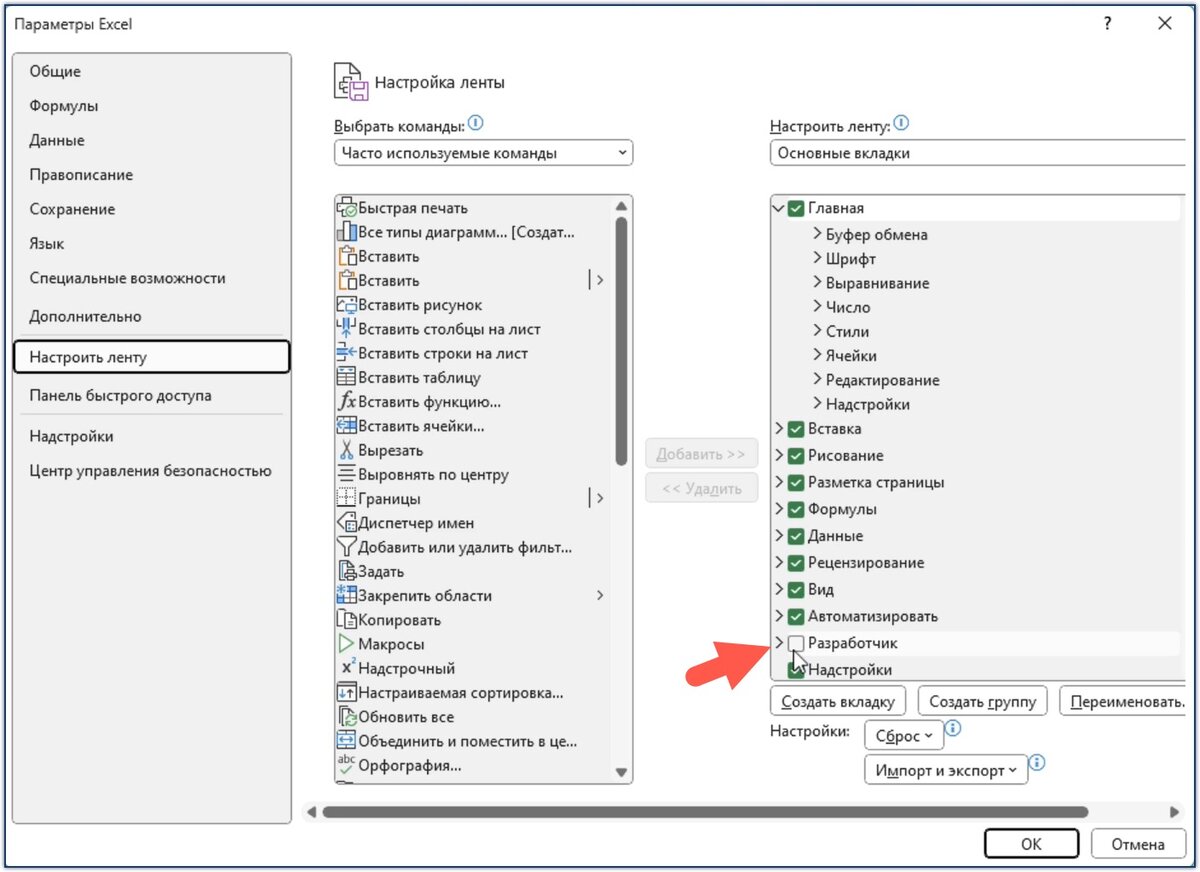This screenshot has height=872, width=1200.
Task: Toggle the Рецензирование checkbox
Action: coord(796,563)
